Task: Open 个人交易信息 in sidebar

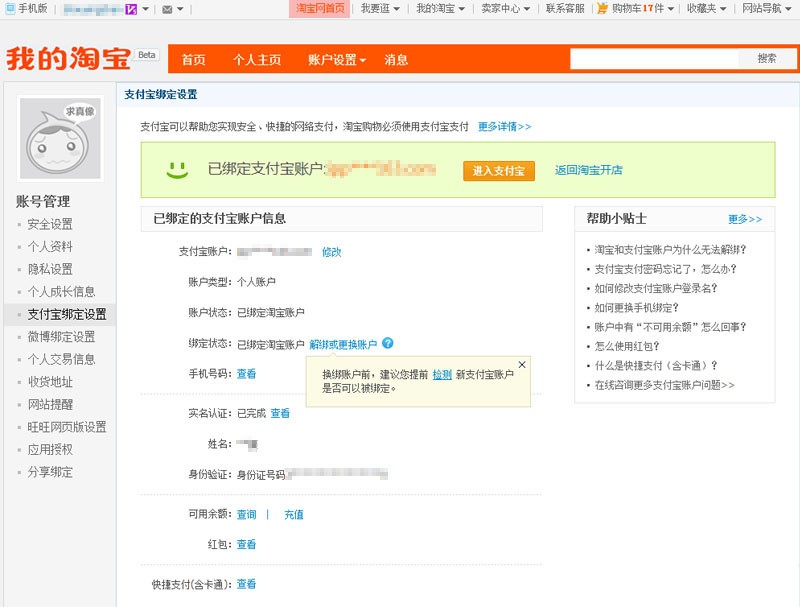Action: (61, 360)
